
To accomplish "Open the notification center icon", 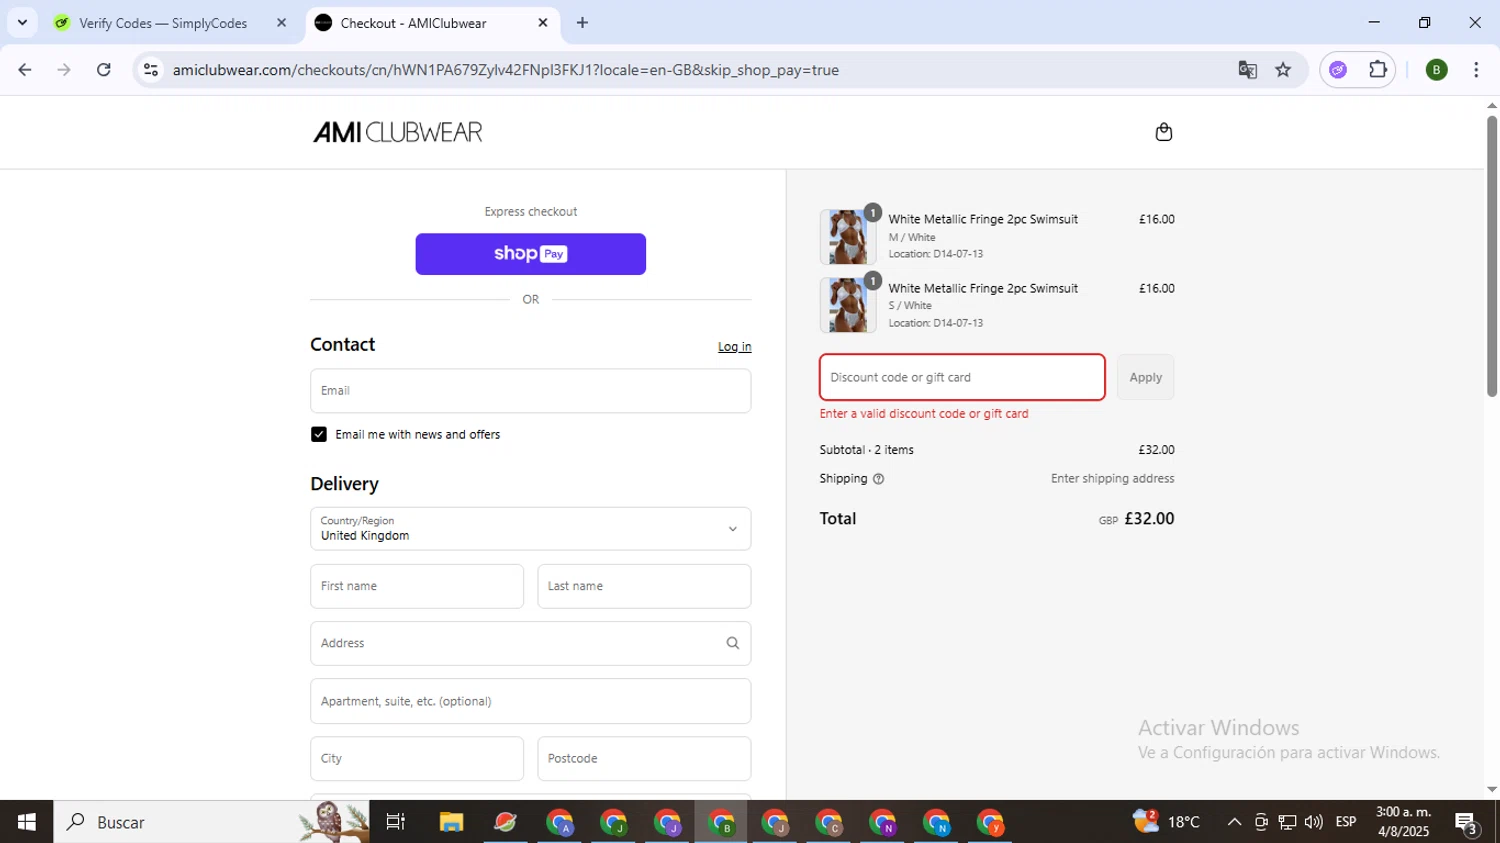I will (1467, 823).
